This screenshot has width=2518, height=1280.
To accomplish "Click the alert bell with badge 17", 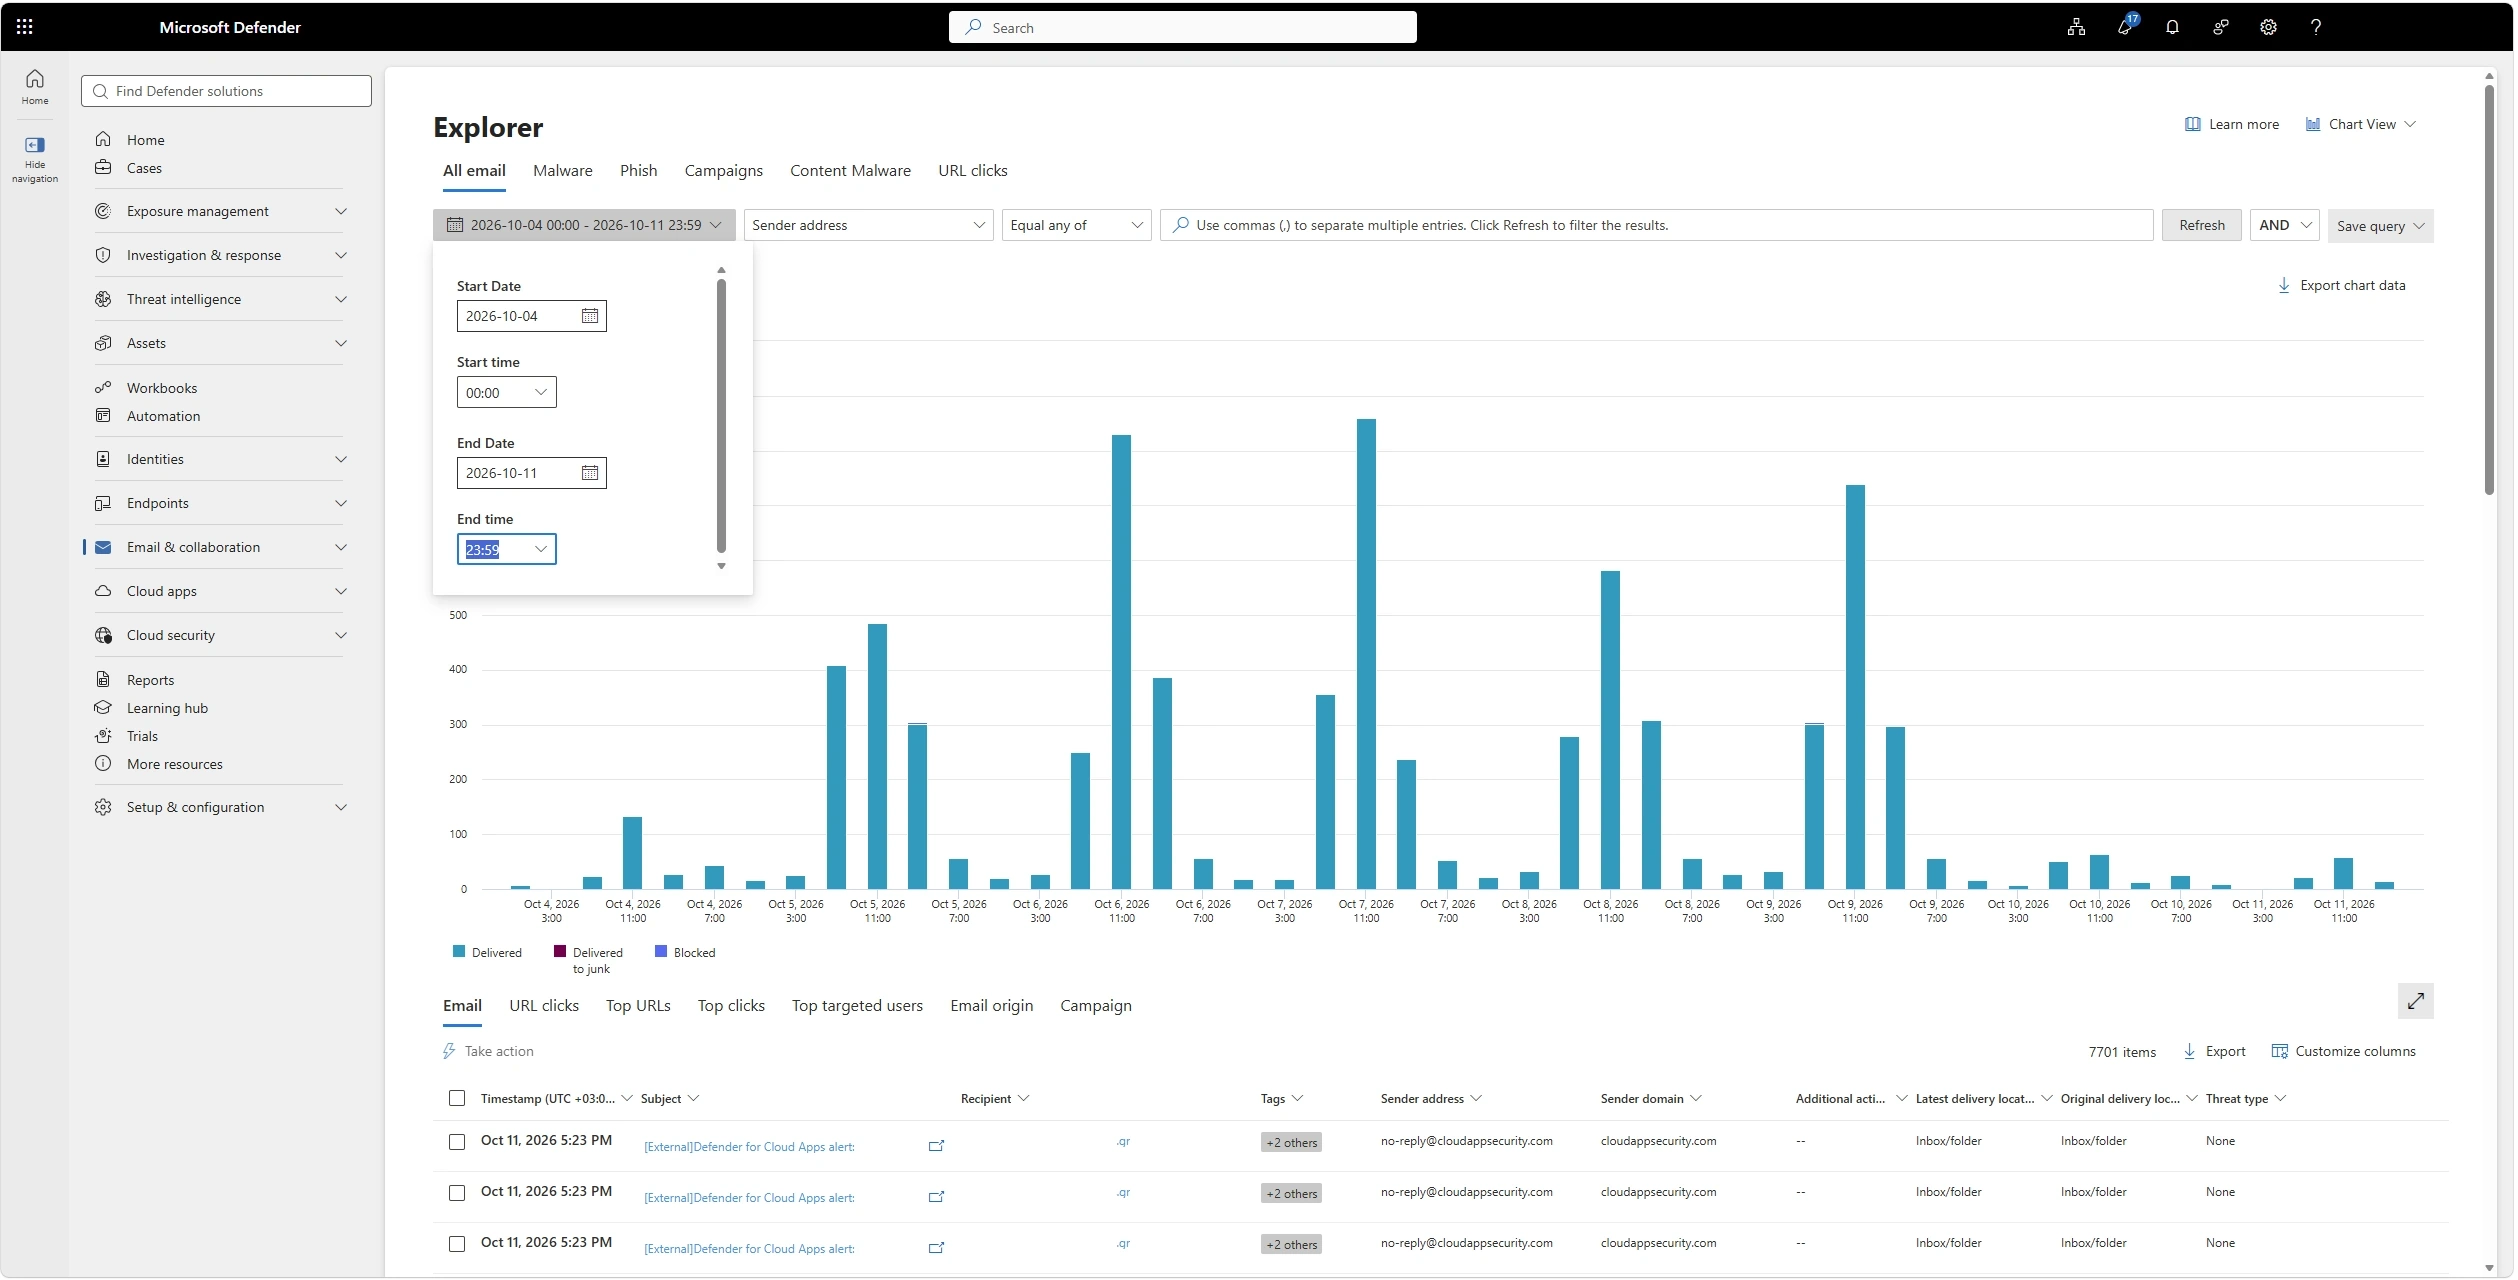I will (x=2127, y=25).
